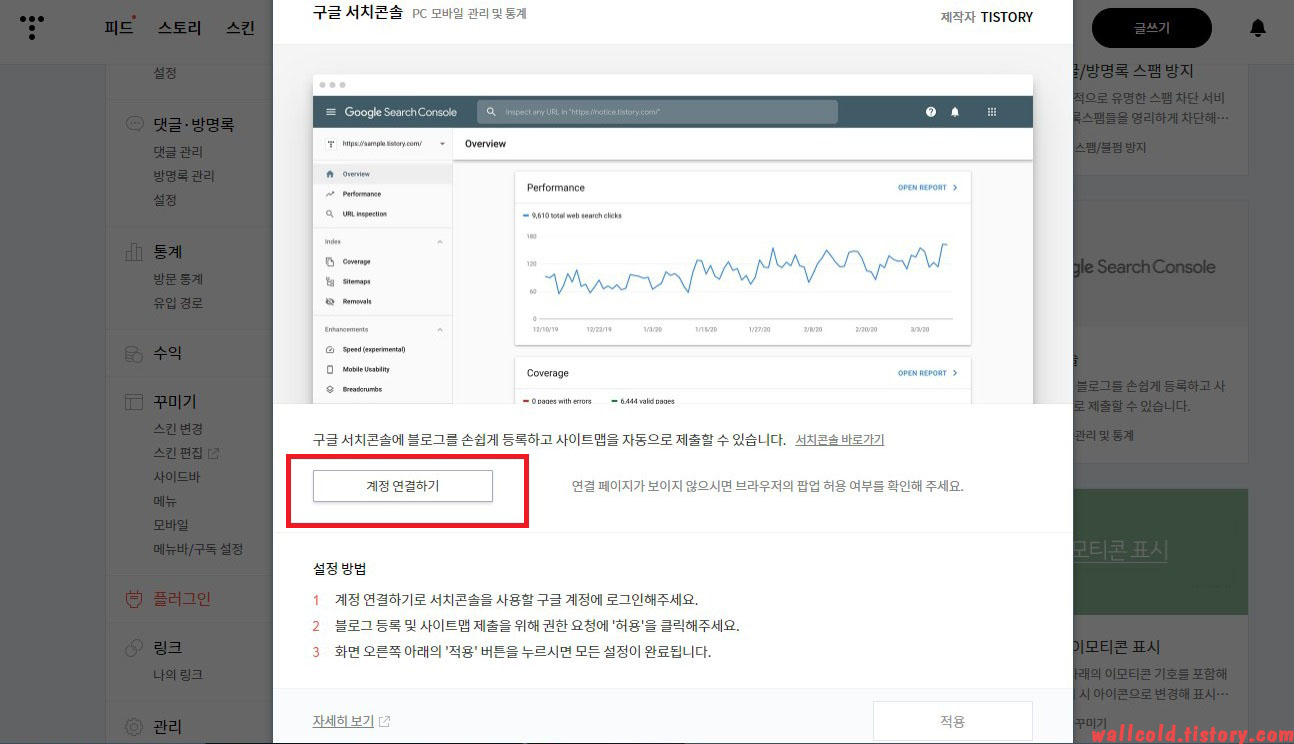Open the notification bell icon
This screenshot has width=1294, height=744.
point(1258,28)
